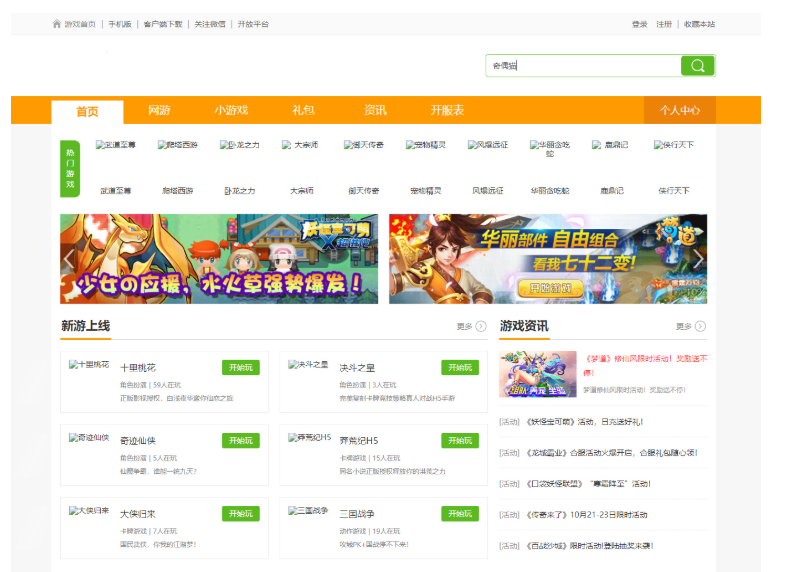This screenshot has height=572, width=791.
Task: Click the 注册 link at top
Action: click(x=664, y=24)
